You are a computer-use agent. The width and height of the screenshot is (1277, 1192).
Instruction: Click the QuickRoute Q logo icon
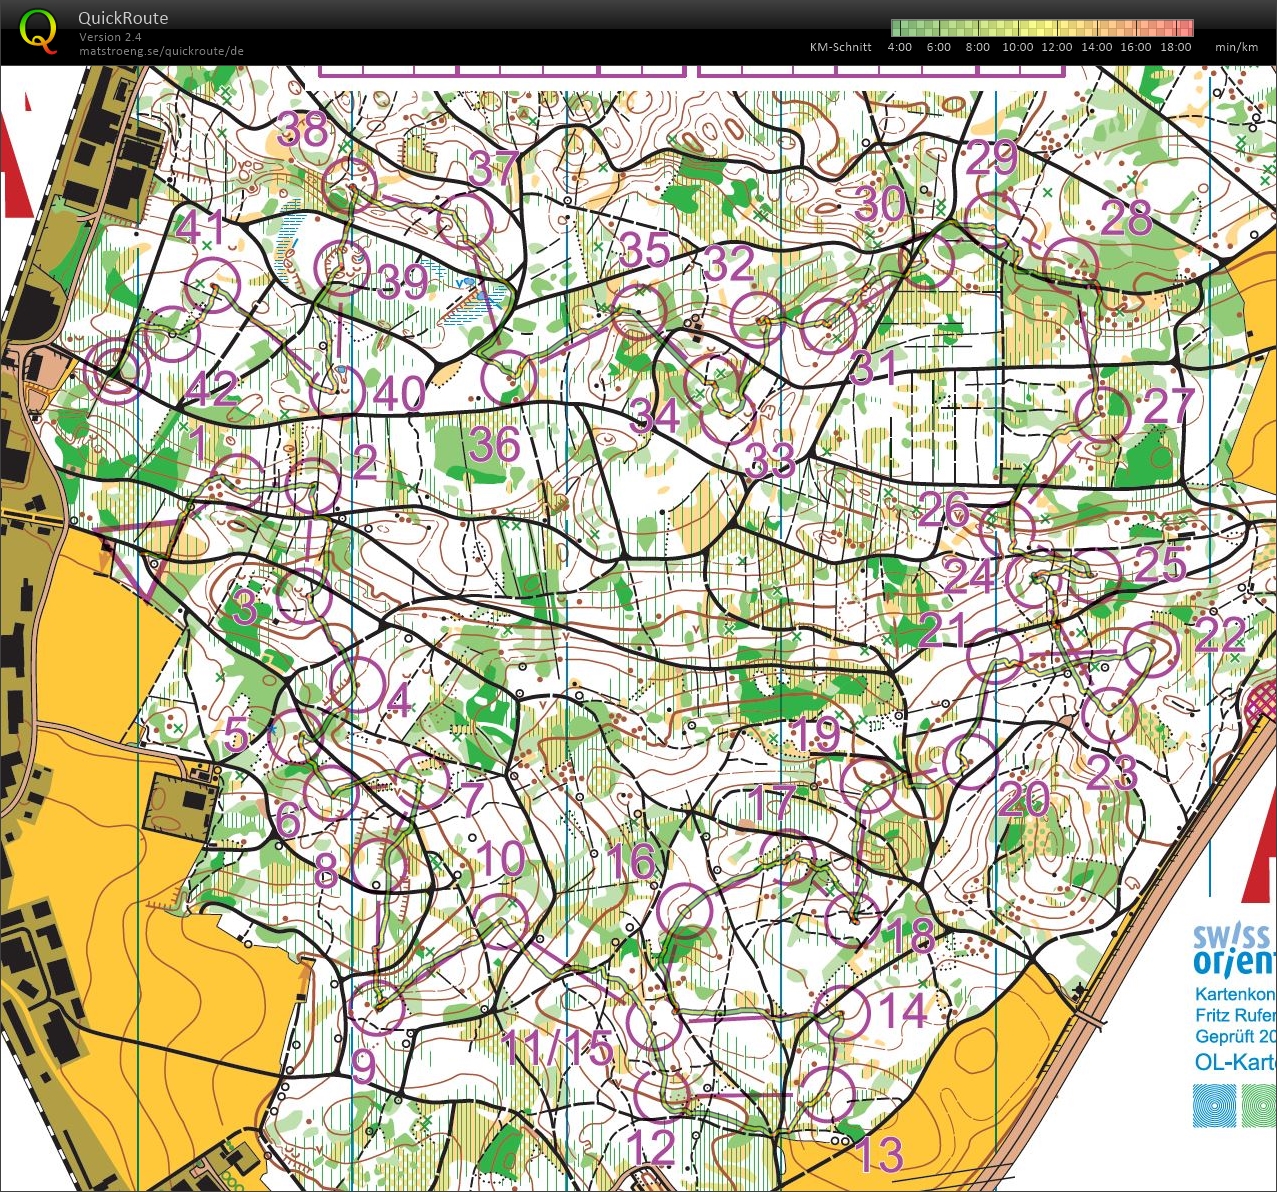click(x=38, y=30)
